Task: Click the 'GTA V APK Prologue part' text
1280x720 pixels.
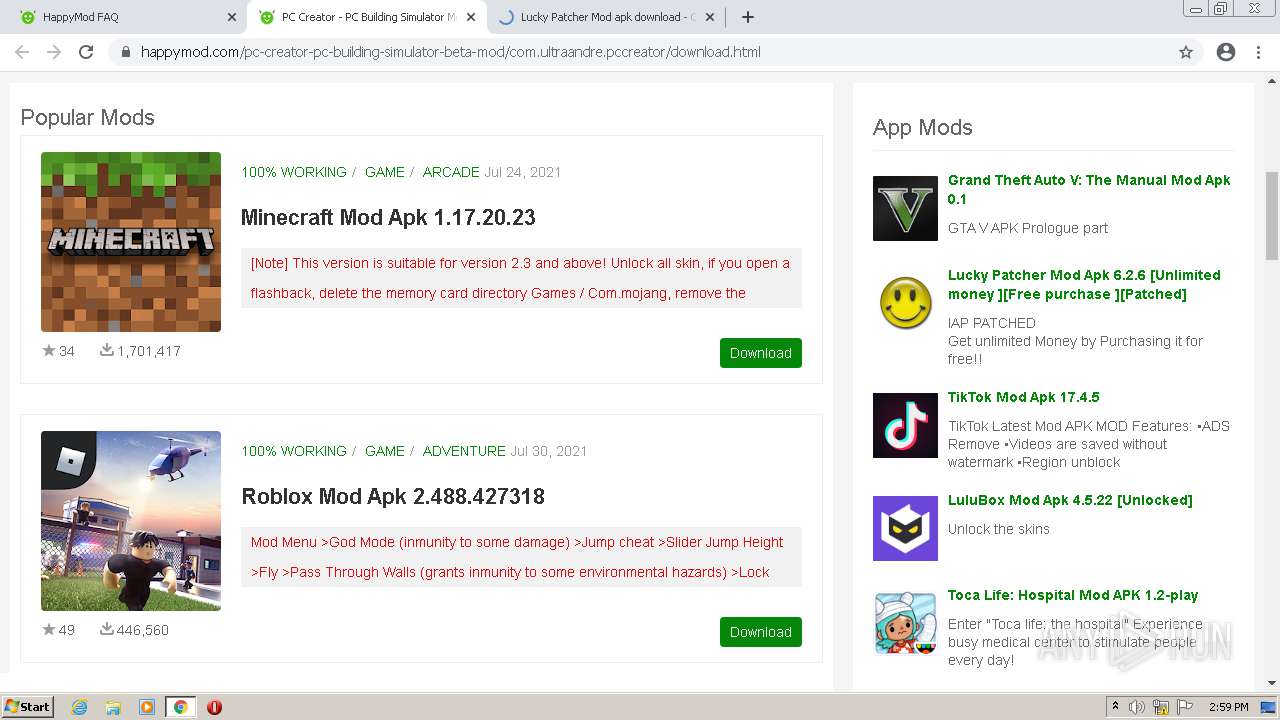Action: pos(1028,228)
